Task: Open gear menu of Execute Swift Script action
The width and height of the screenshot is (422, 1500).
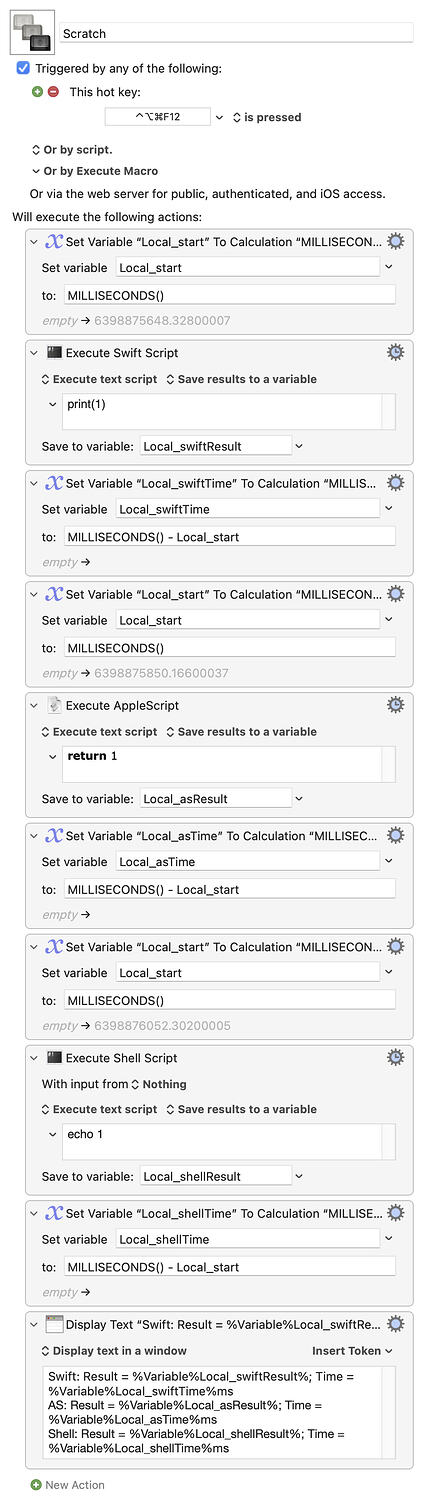Action: point(396,352)
